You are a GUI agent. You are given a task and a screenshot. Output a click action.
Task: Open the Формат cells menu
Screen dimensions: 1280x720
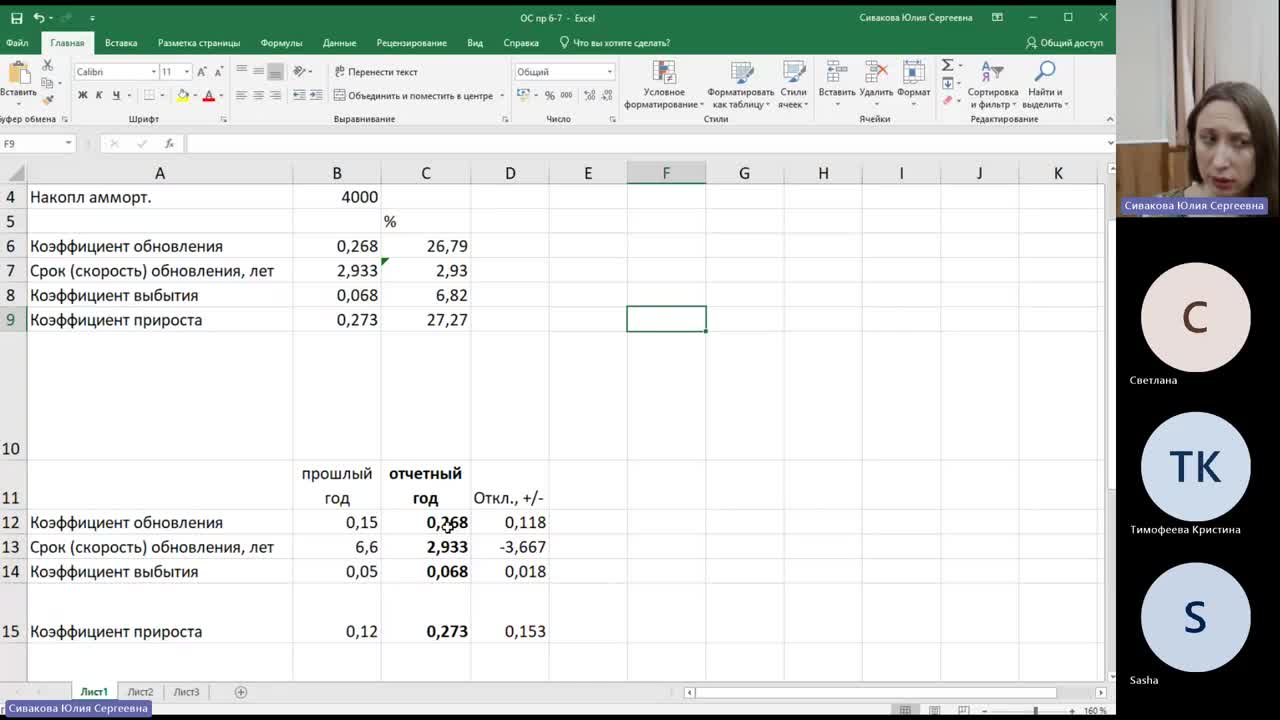pos(914,84)
